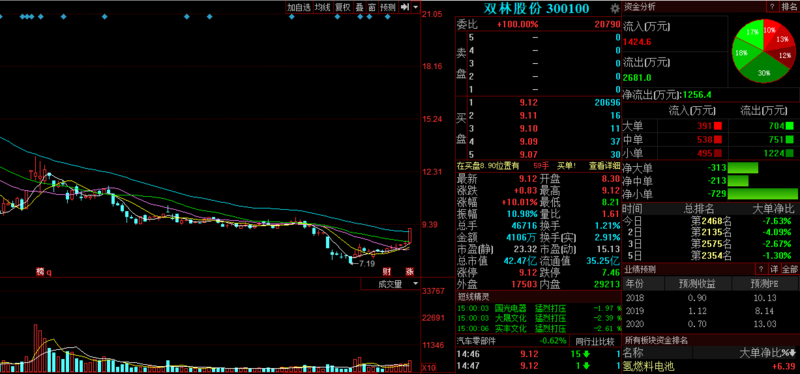Click the 财 marker below the candlestick chart
The height and width of the screenshot is (374, 800).
click(x=387, y=271)
